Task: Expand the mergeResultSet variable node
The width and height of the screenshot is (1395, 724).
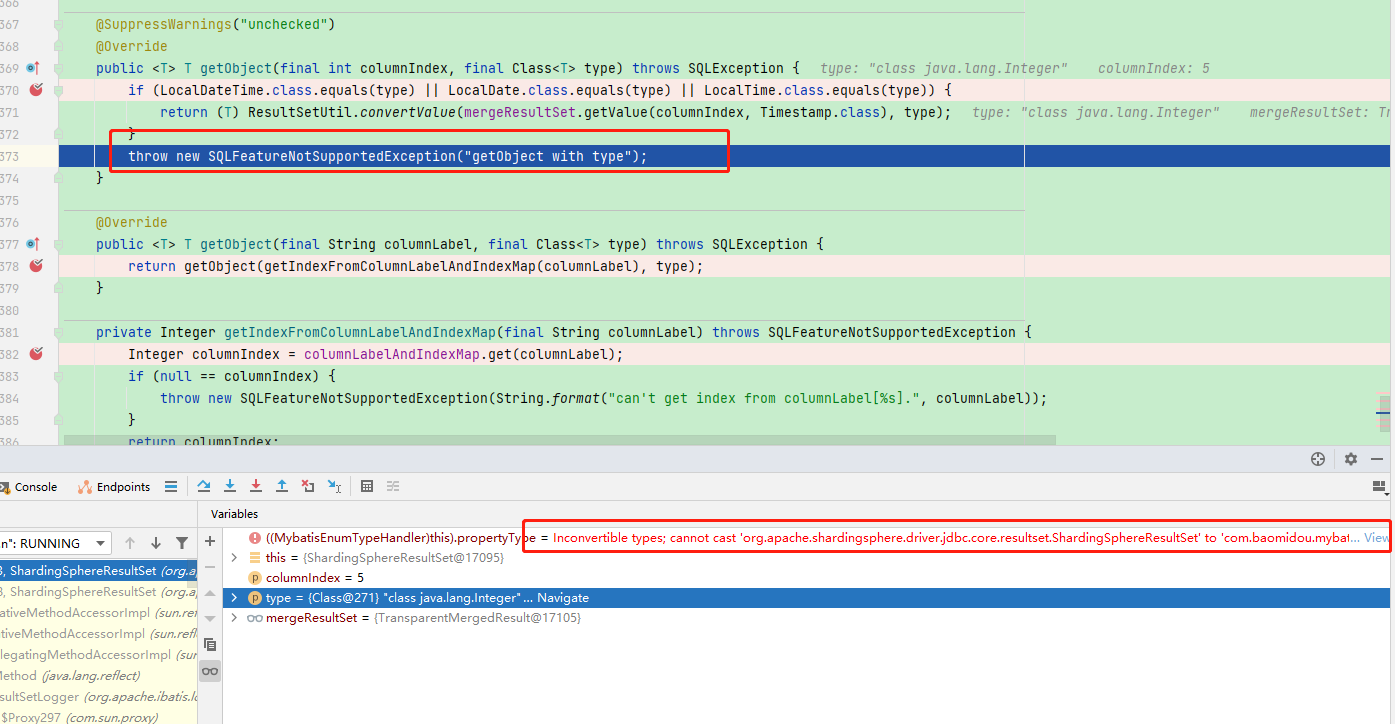Action: (233, 617)
